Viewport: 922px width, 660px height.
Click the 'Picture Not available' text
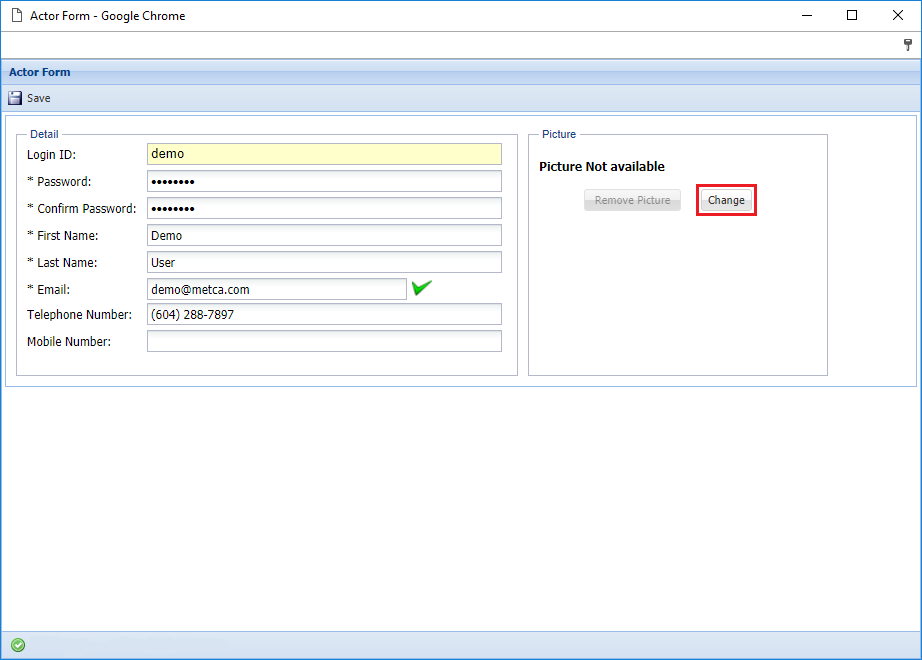tap(602, 166)
